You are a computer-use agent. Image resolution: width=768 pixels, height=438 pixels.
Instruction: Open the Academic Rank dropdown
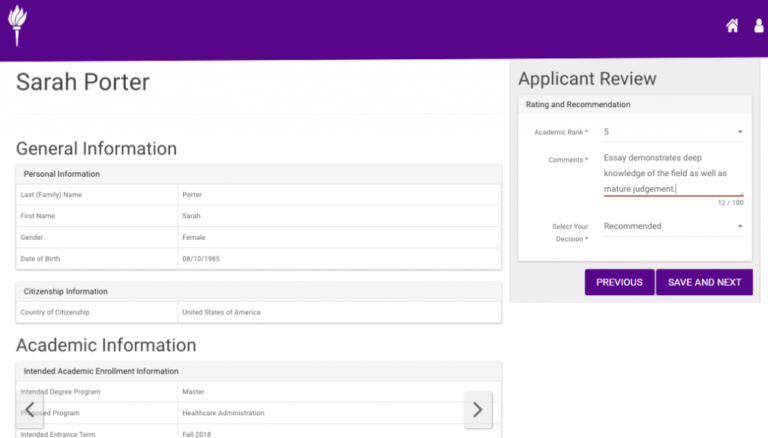point(672,132)
